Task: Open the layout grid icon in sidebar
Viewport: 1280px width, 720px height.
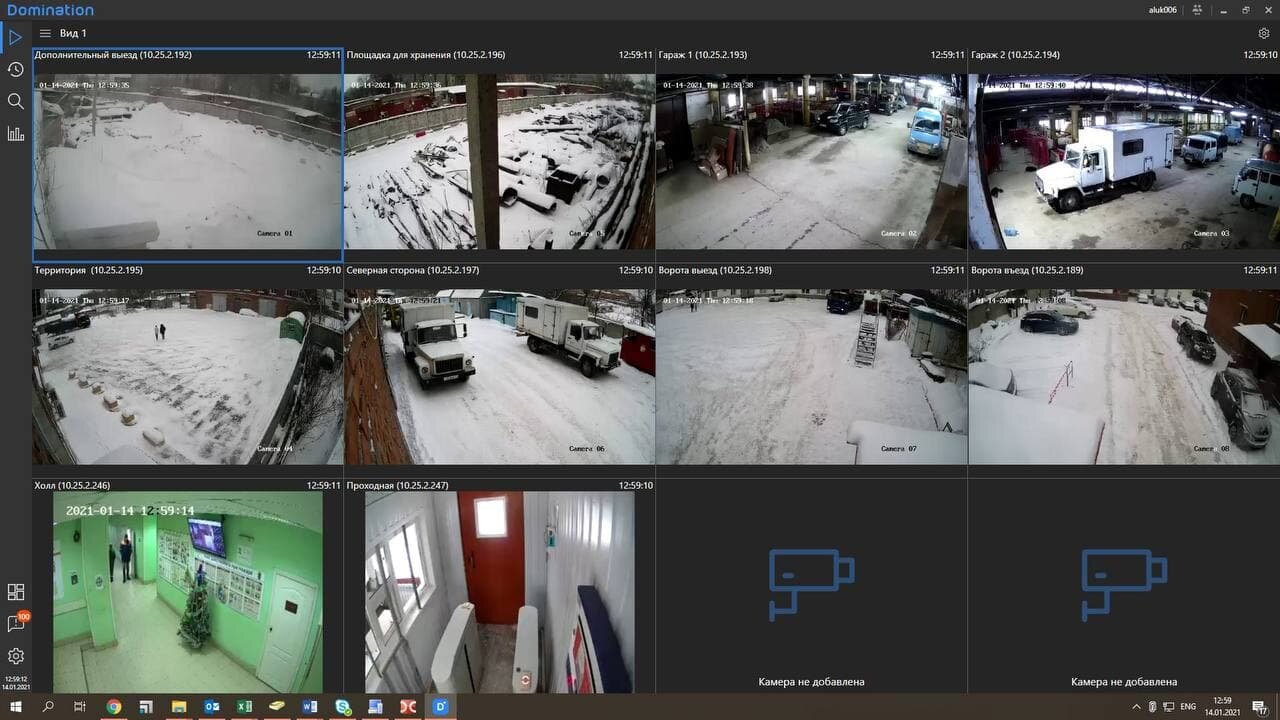Action: click(x=15, y=592)
